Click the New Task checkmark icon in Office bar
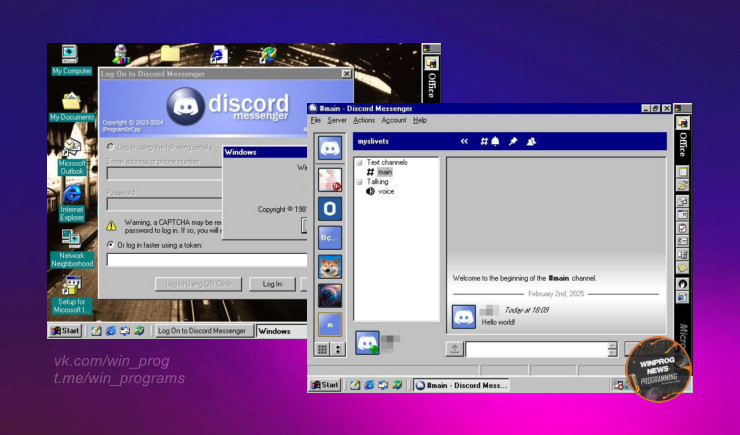Viewport: 740px width, 435px height. click(683, 228)
